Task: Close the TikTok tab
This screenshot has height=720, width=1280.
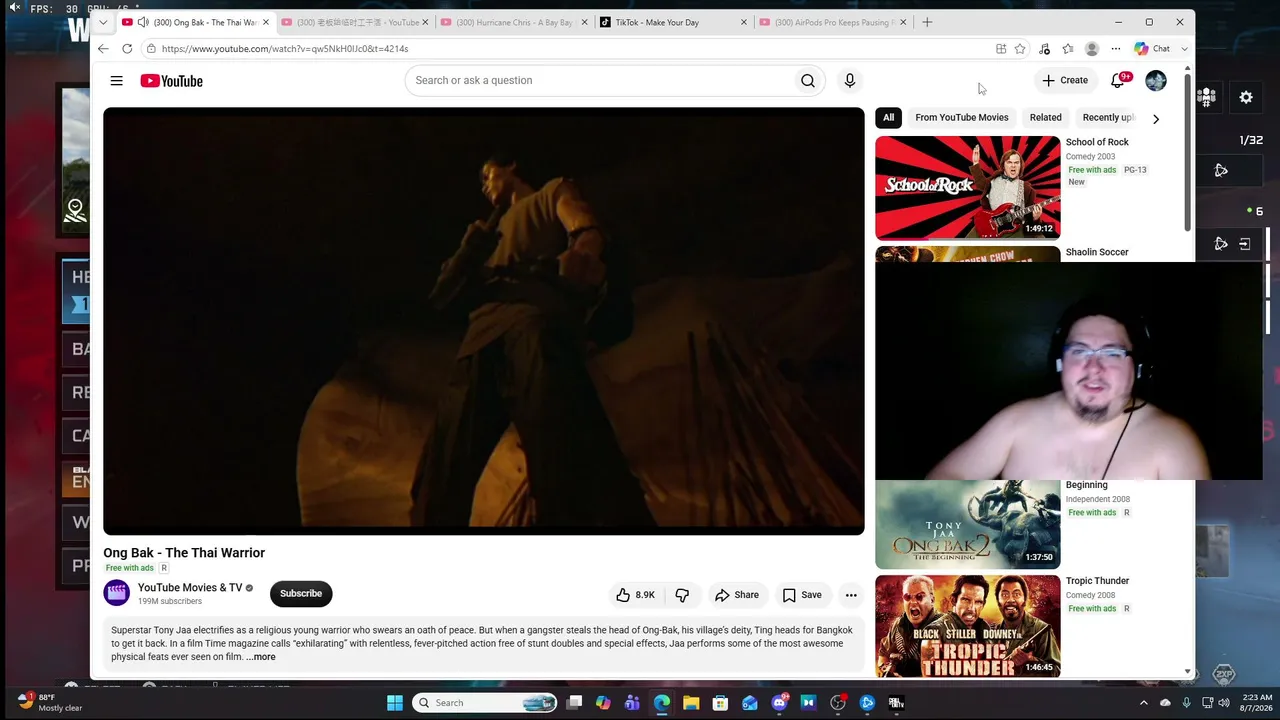Action: coord(743,22)
